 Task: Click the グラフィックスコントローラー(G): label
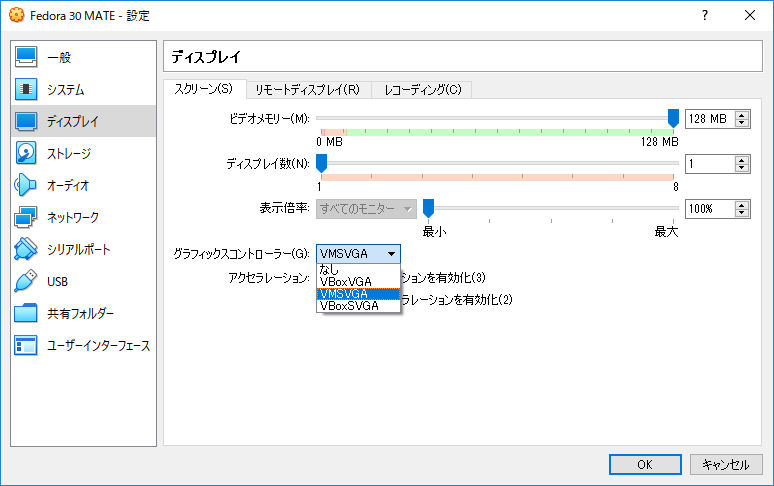click(x=241, y=254)
